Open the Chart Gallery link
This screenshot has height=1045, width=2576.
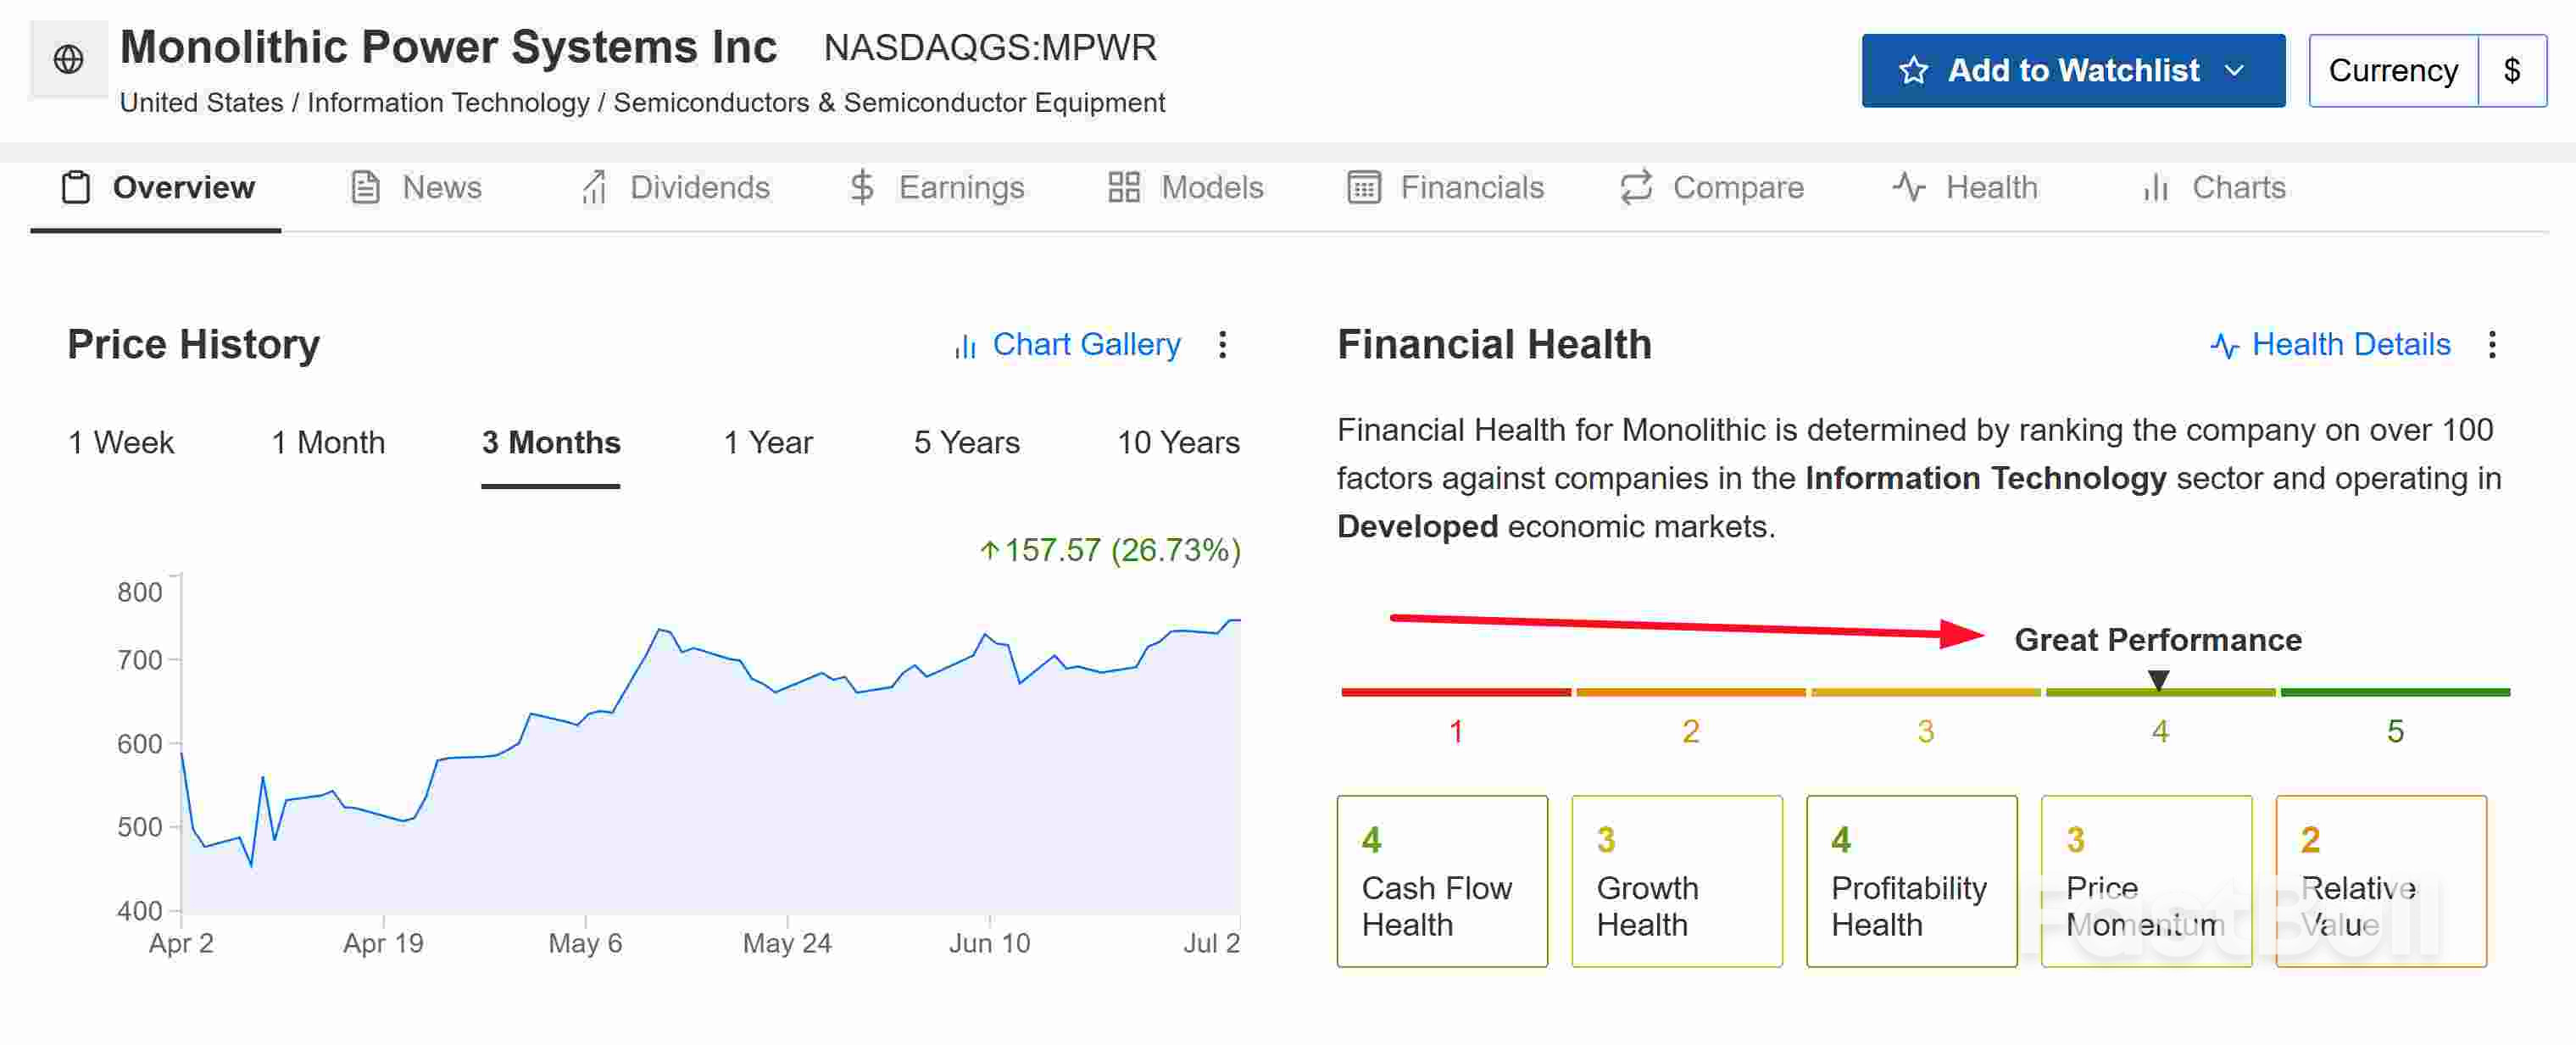tap(1085, 344)
